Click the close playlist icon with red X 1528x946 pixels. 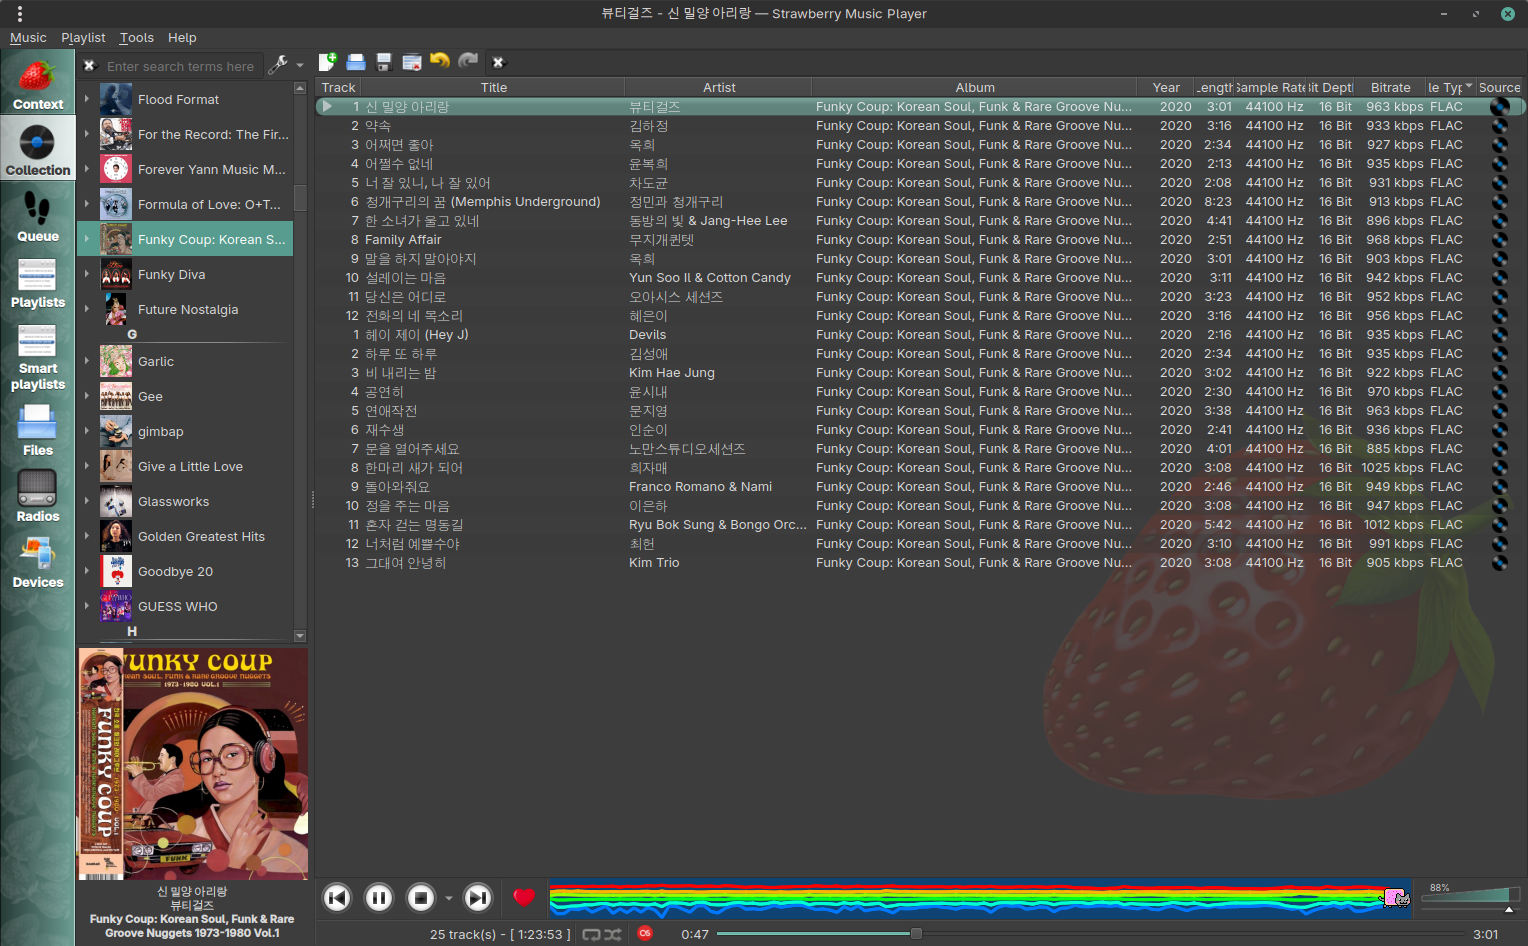click(x=411, y=62)
